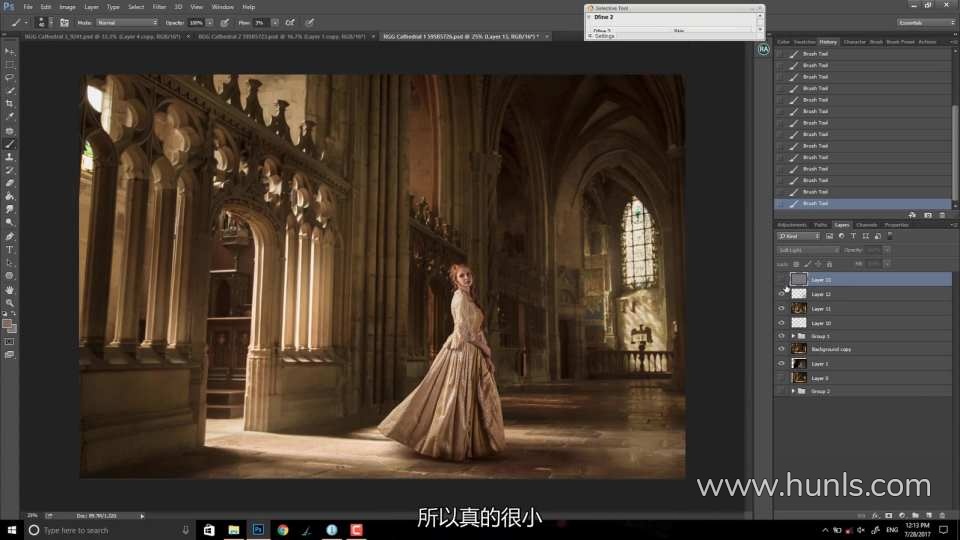The height and width of the screenshot is (540, 960).
Task: Click the Windows Start button
Action: tap(10, 530)
